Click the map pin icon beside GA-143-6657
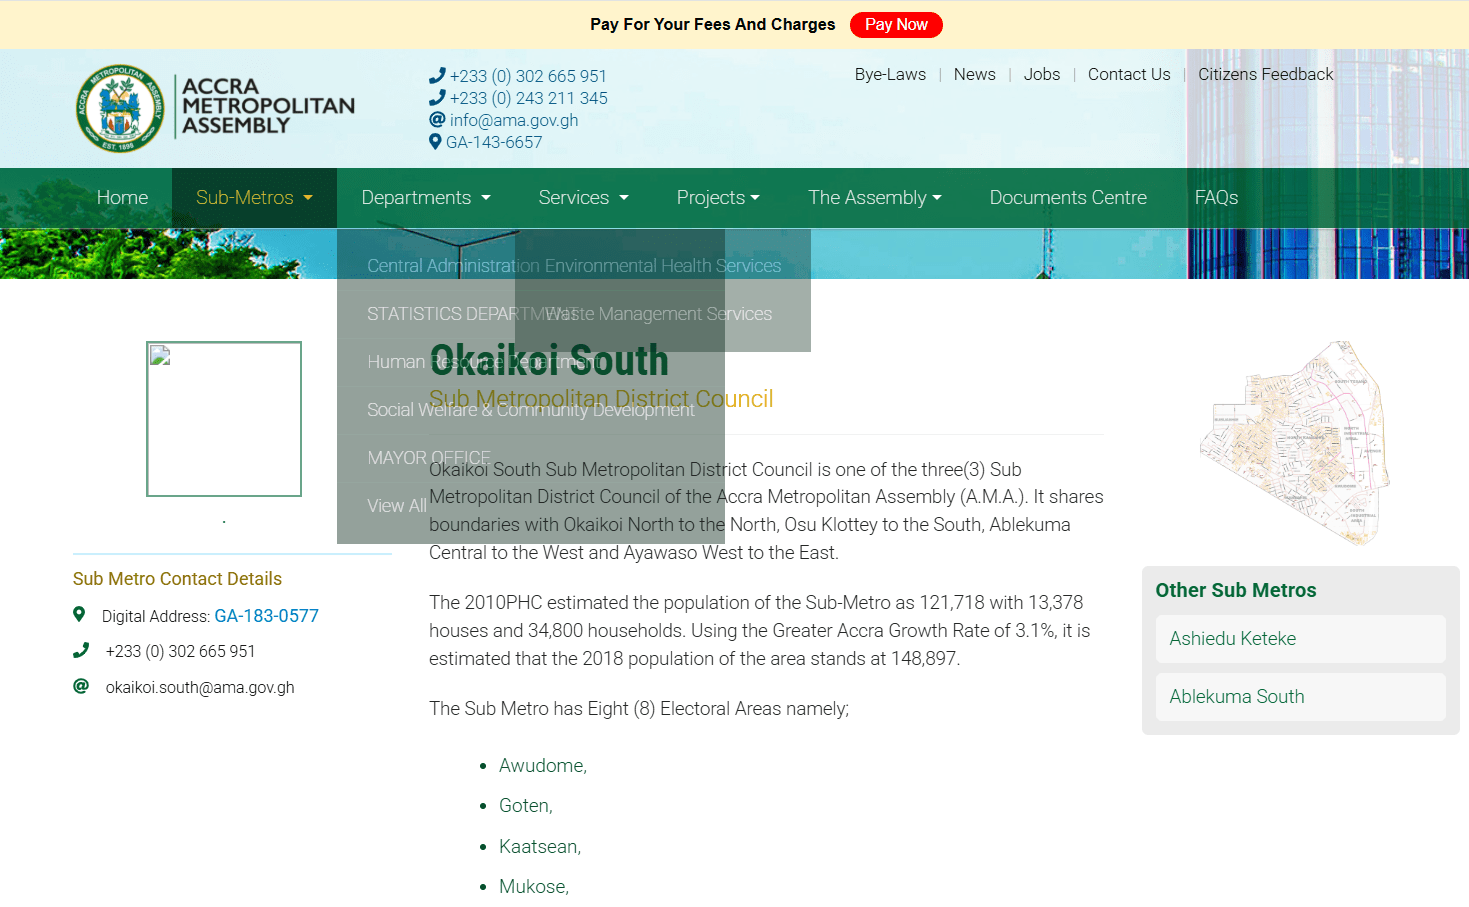The height and width of the screenshot is (907, 1469). click(435, 142)
